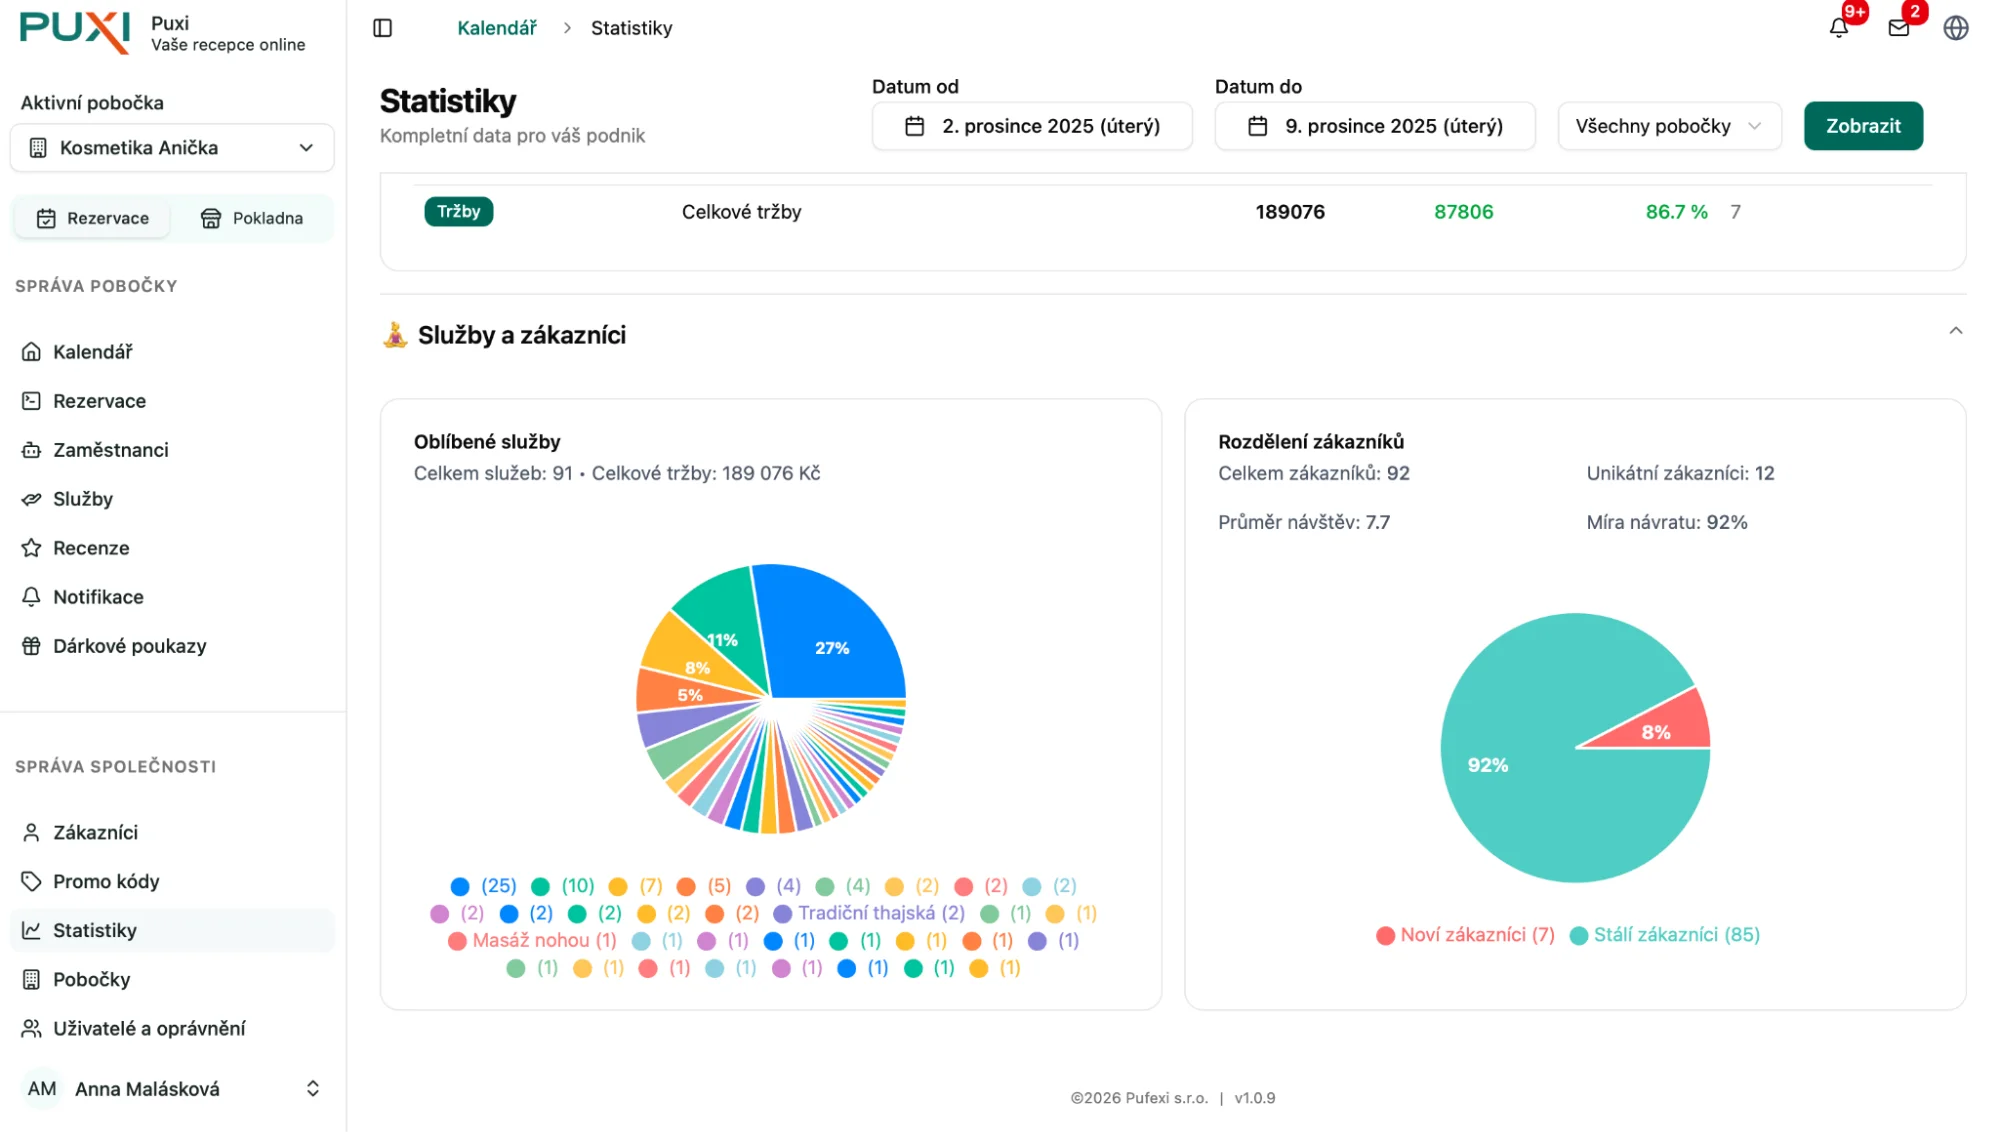Viewport: 1999px width, 1133px height.
Task: Open the notifications bell icon
Action: pos(1838,28)
